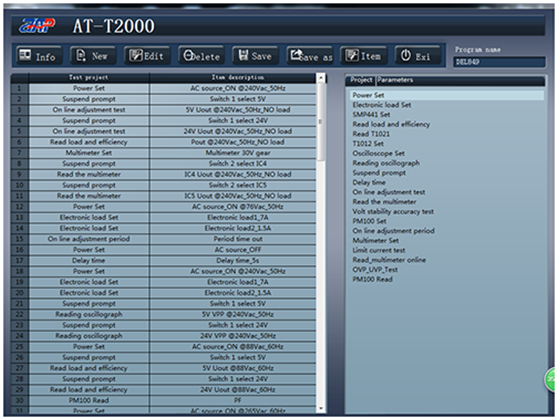
Task: Select Electronic load Set in project list
Action: click(381, 105)
